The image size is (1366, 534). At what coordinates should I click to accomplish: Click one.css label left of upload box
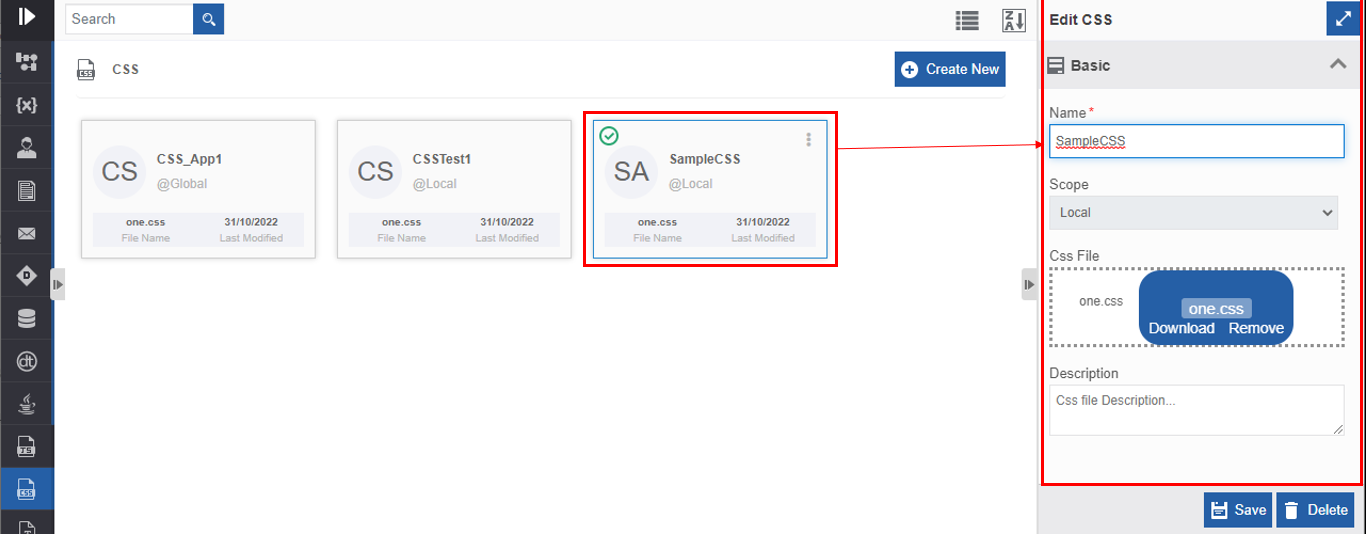(x=1101, y=300)
